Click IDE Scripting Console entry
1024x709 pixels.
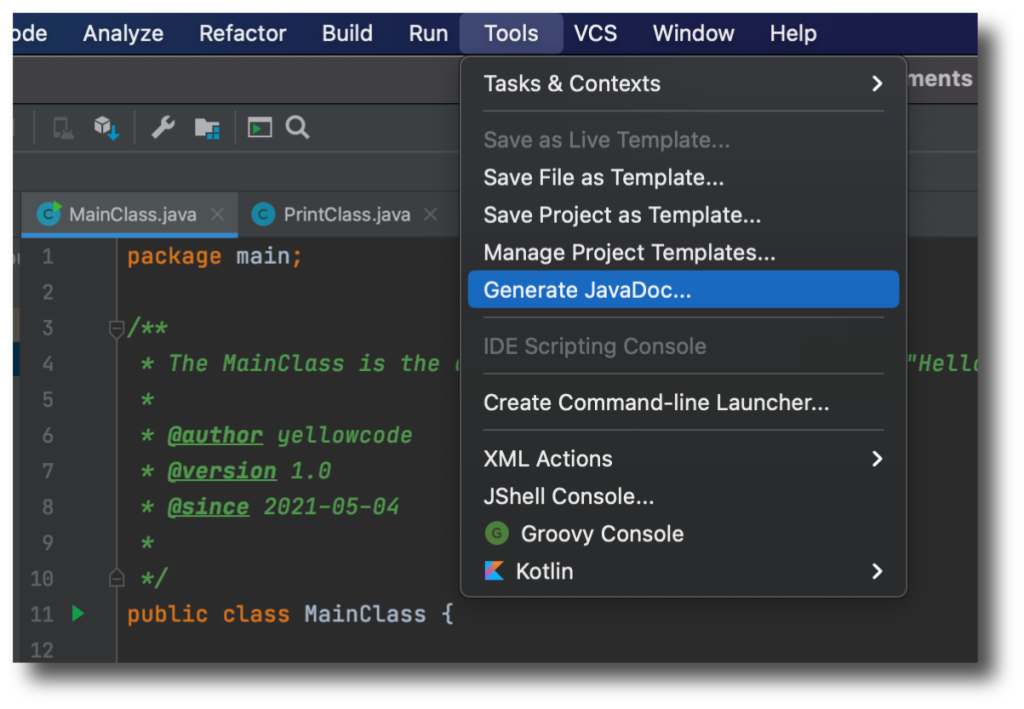[x=683, y=346]
